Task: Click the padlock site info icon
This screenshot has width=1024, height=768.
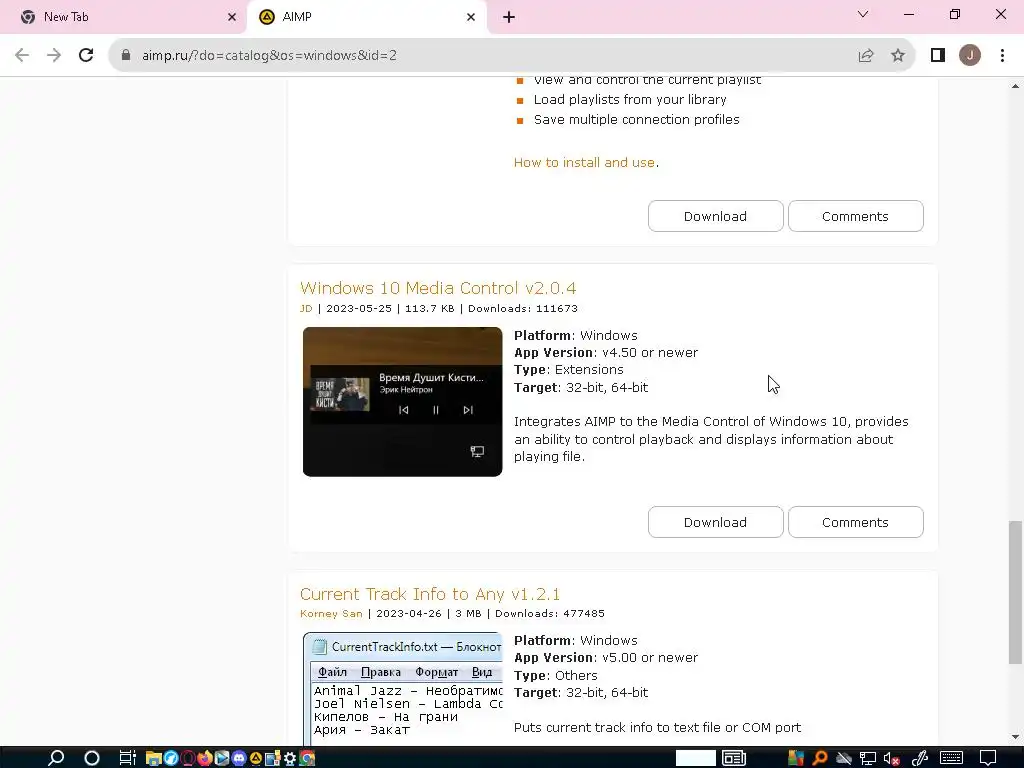Action: (126, 55)
